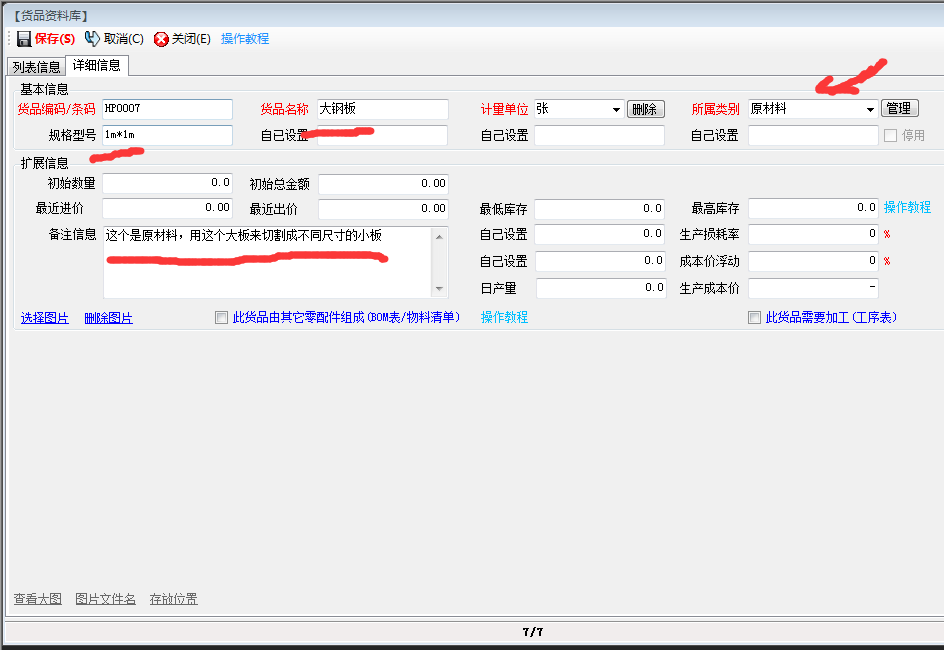Click the 货品编码/条码 input field
The image size is (944, 650).
pyautogui.click(x=167, y=109)
